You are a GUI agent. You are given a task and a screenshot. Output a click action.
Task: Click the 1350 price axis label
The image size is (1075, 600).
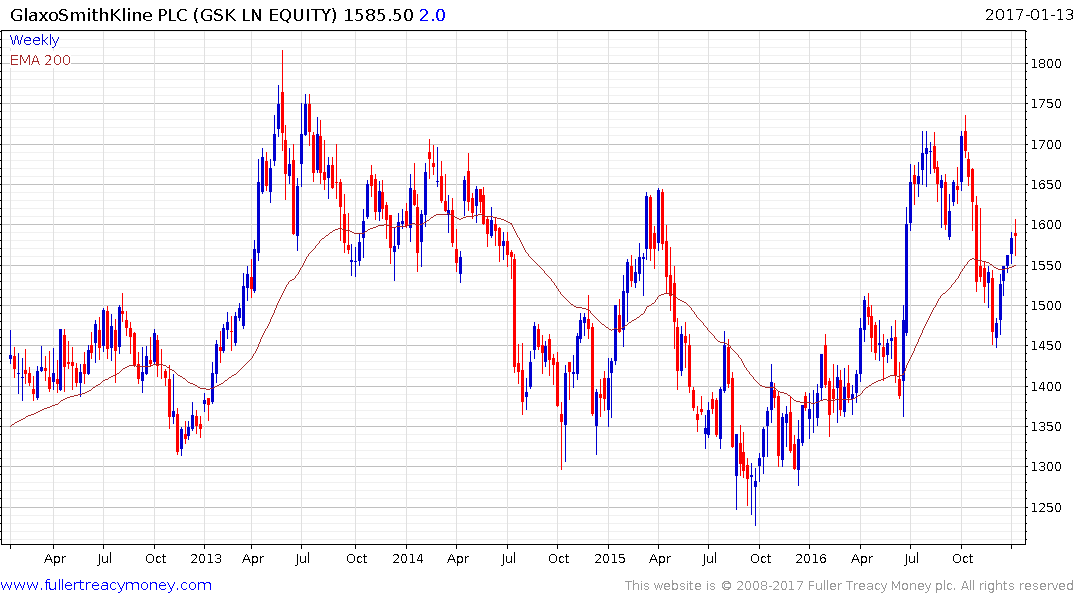point(1046,427)
